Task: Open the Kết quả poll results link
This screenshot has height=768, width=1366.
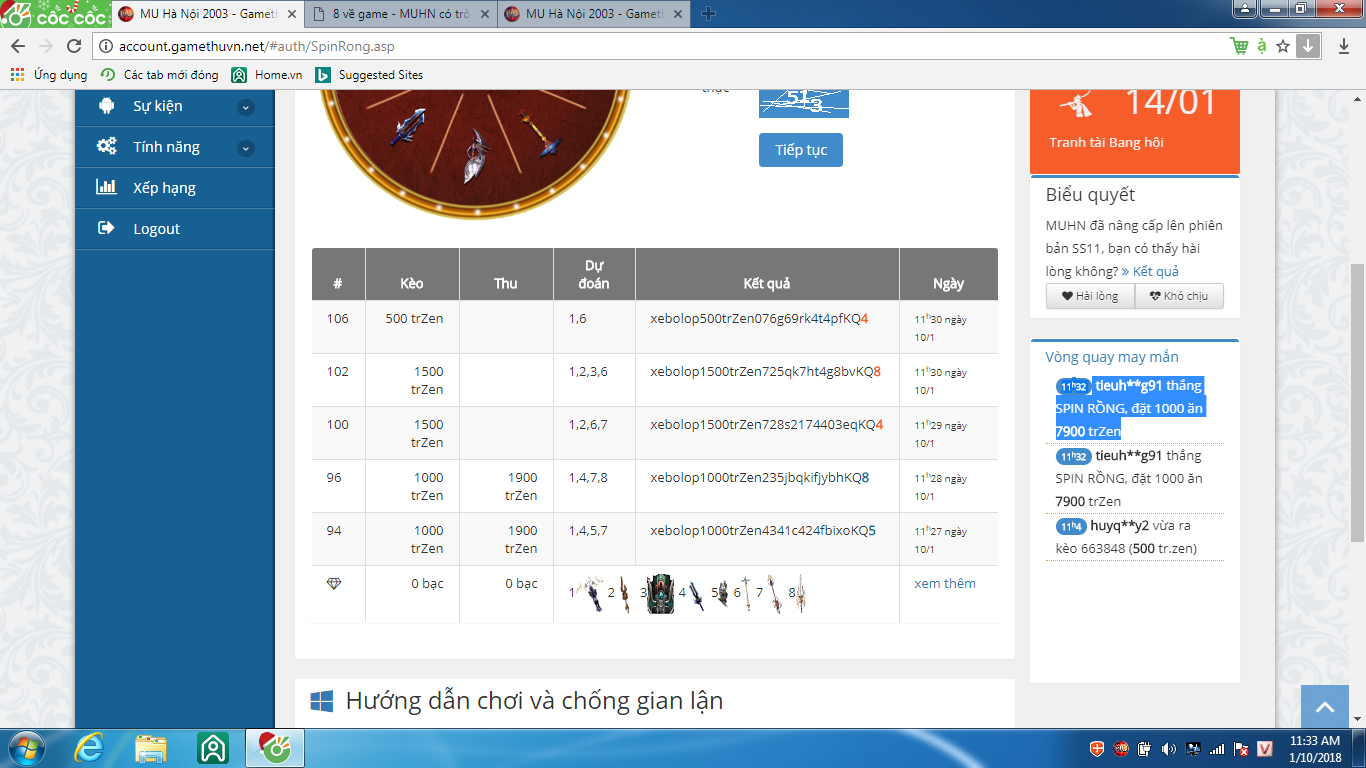Action: tap(1150, 271)
